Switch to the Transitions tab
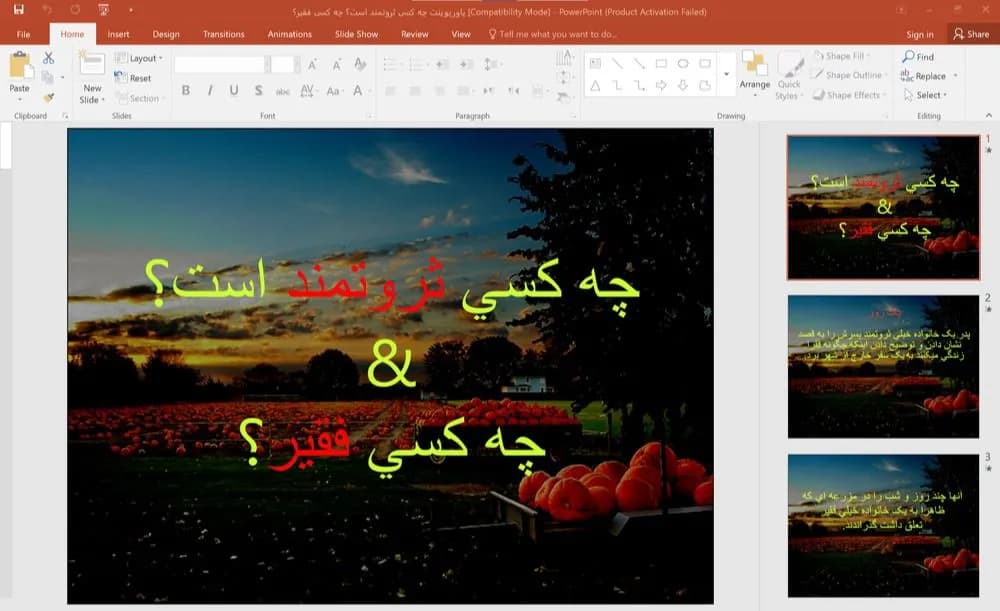This screenshot has width=1000, height=611. pos(223,34)
